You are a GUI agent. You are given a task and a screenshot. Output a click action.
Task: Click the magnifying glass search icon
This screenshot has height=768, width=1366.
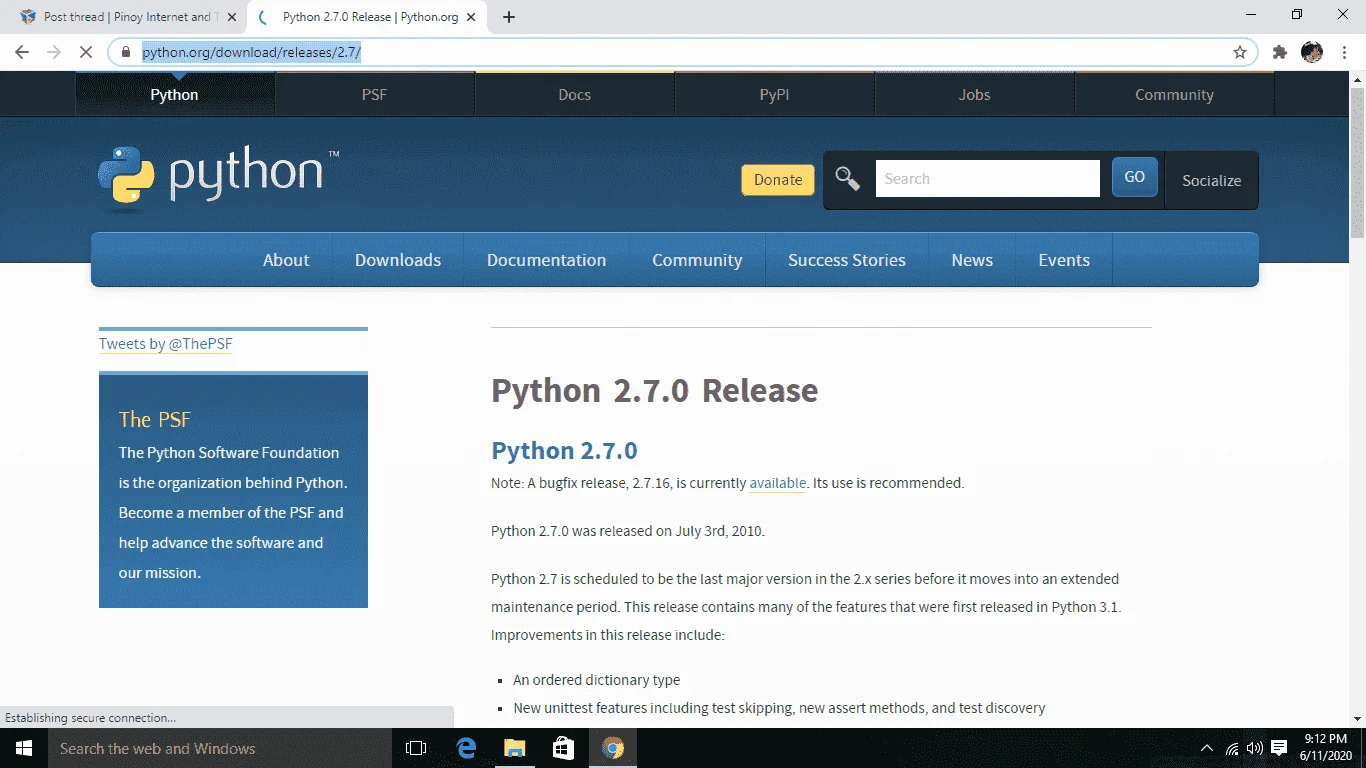(847, 179)
